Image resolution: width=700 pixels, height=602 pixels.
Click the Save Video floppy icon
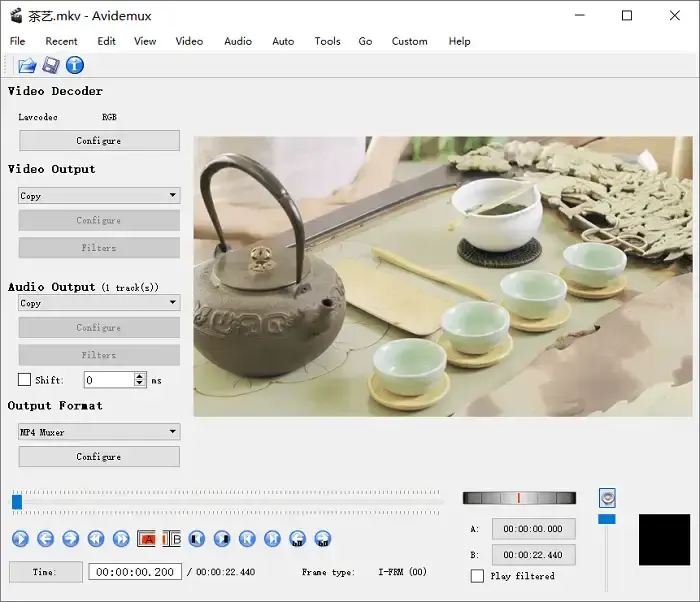(x=51, y=66)
